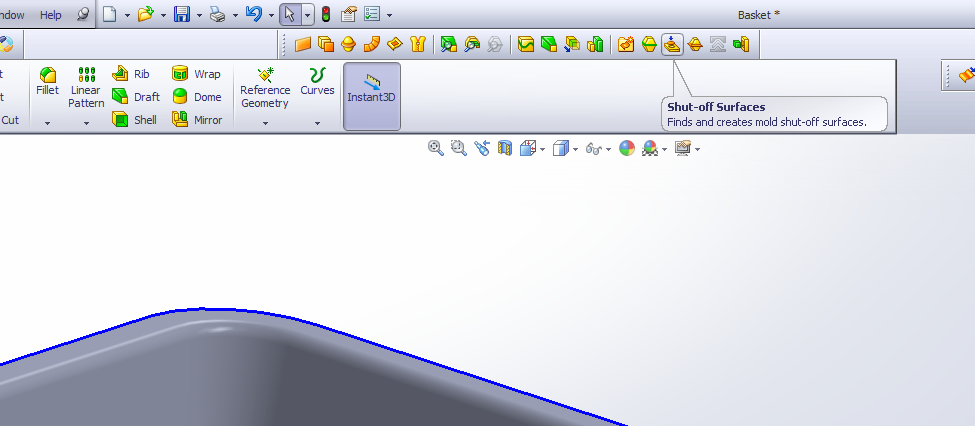Screen dimensions: 975x426
Task: Expand the Fillet dropdown arrow
Action: tap(47, 124)
